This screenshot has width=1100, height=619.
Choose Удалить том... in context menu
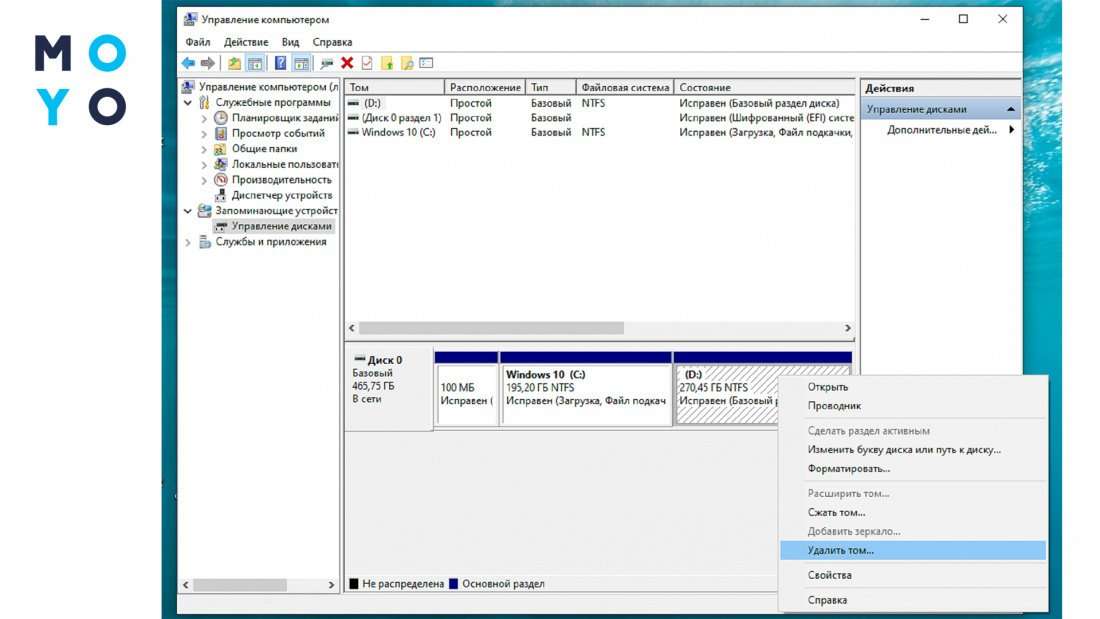tap(840, 550)
